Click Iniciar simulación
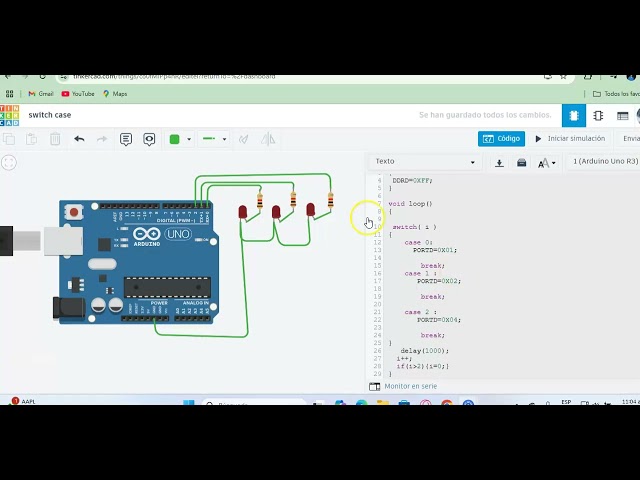The height and width of the screenshot is (480, 640). pyautogui.click(x=570, y=139)
